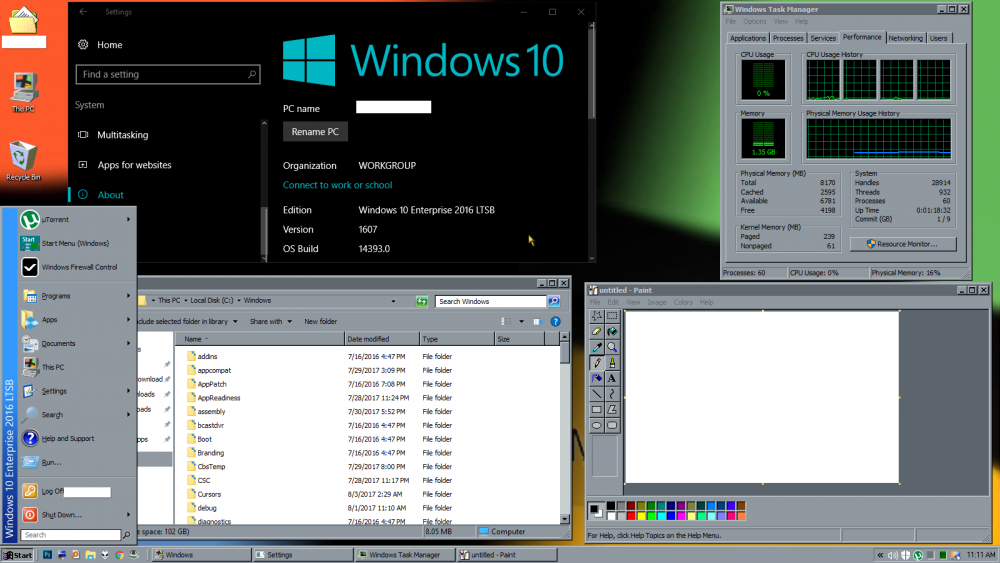Click the Pick Color eyedropper tool
The width and height of the screenshot is (1000, 563).
597,347
